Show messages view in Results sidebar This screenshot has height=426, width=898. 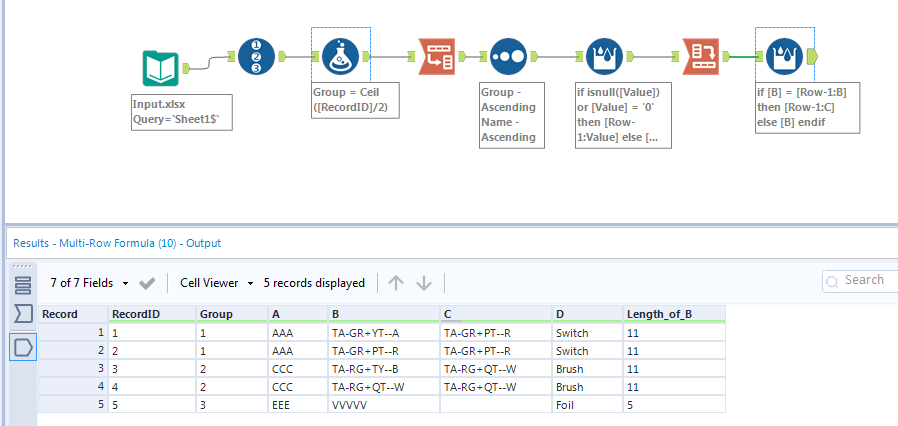click(23, 284)
